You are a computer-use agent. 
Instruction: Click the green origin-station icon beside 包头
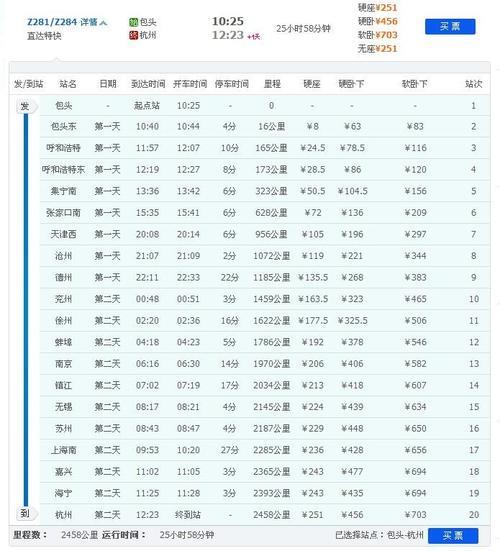click(x=133, y=22)
